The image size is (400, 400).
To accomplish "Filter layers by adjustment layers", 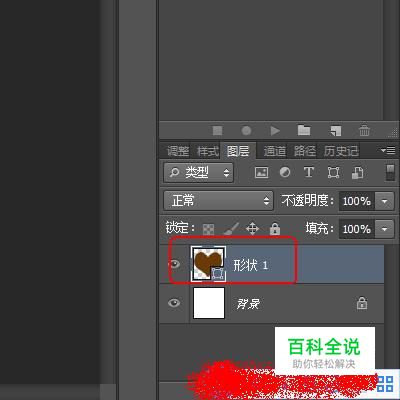I will [285, 172].
